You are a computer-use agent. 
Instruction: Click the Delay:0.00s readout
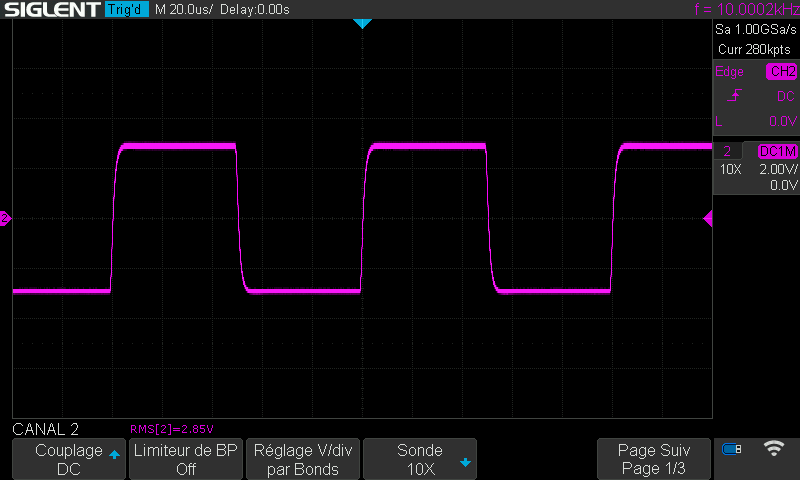[x=255, y=9]
